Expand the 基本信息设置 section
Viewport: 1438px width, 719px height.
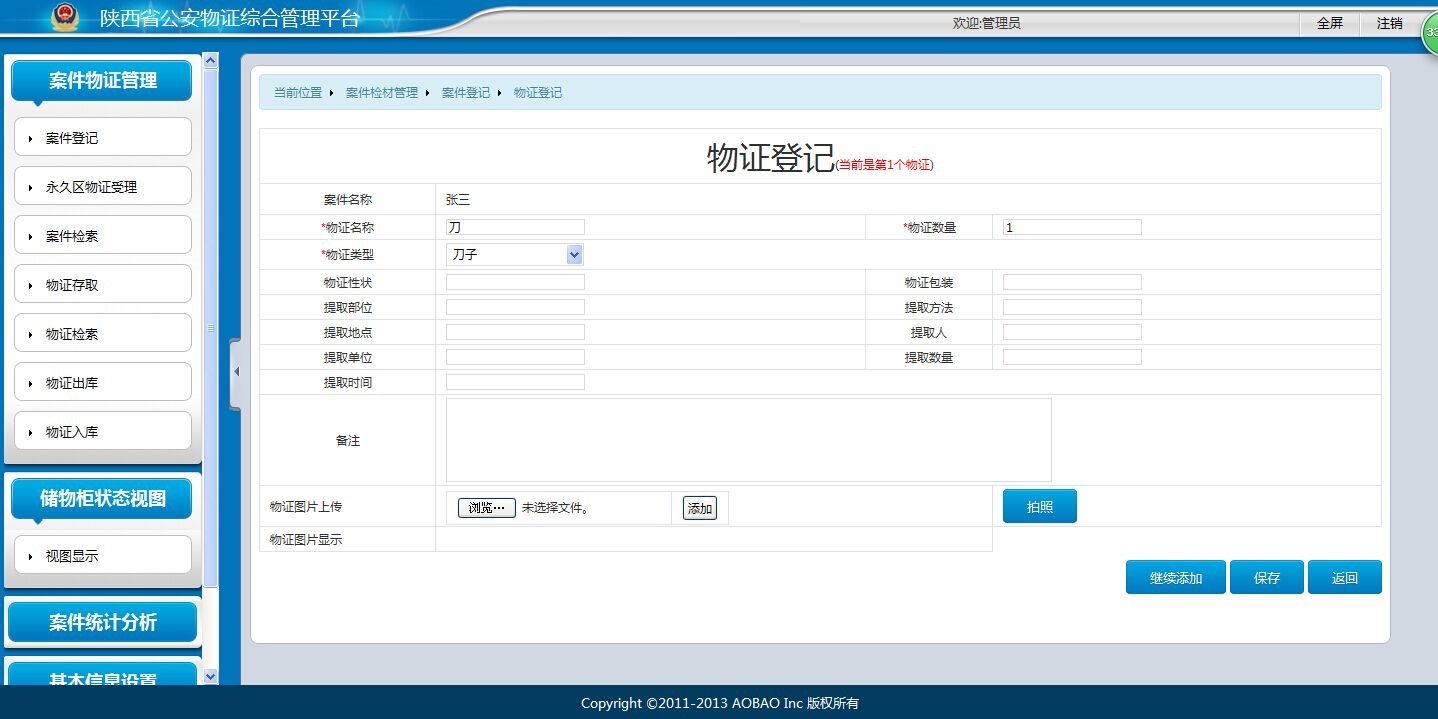[103, 677]
